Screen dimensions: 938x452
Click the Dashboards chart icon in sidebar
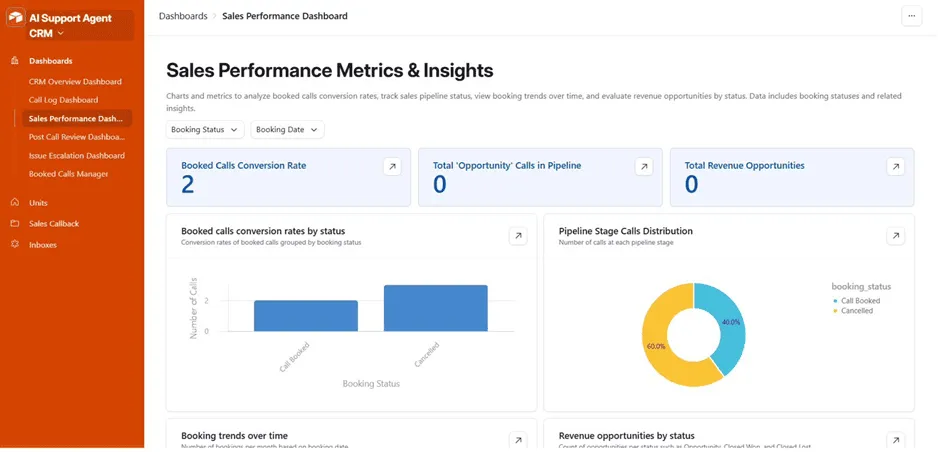click(15, 61)
